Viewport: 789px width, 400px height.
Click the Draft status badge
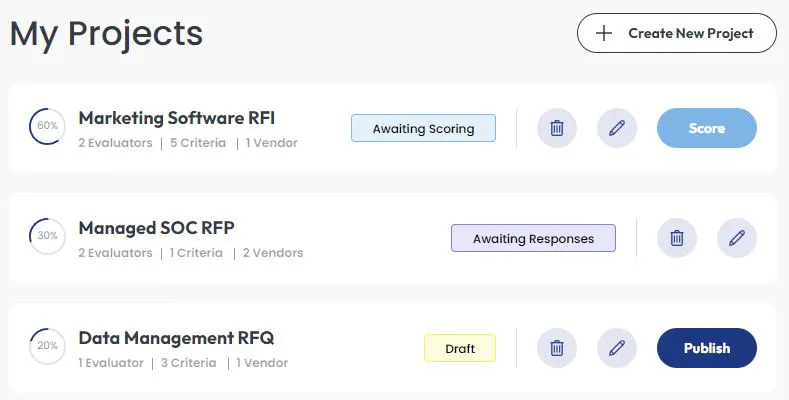[460, 348]
